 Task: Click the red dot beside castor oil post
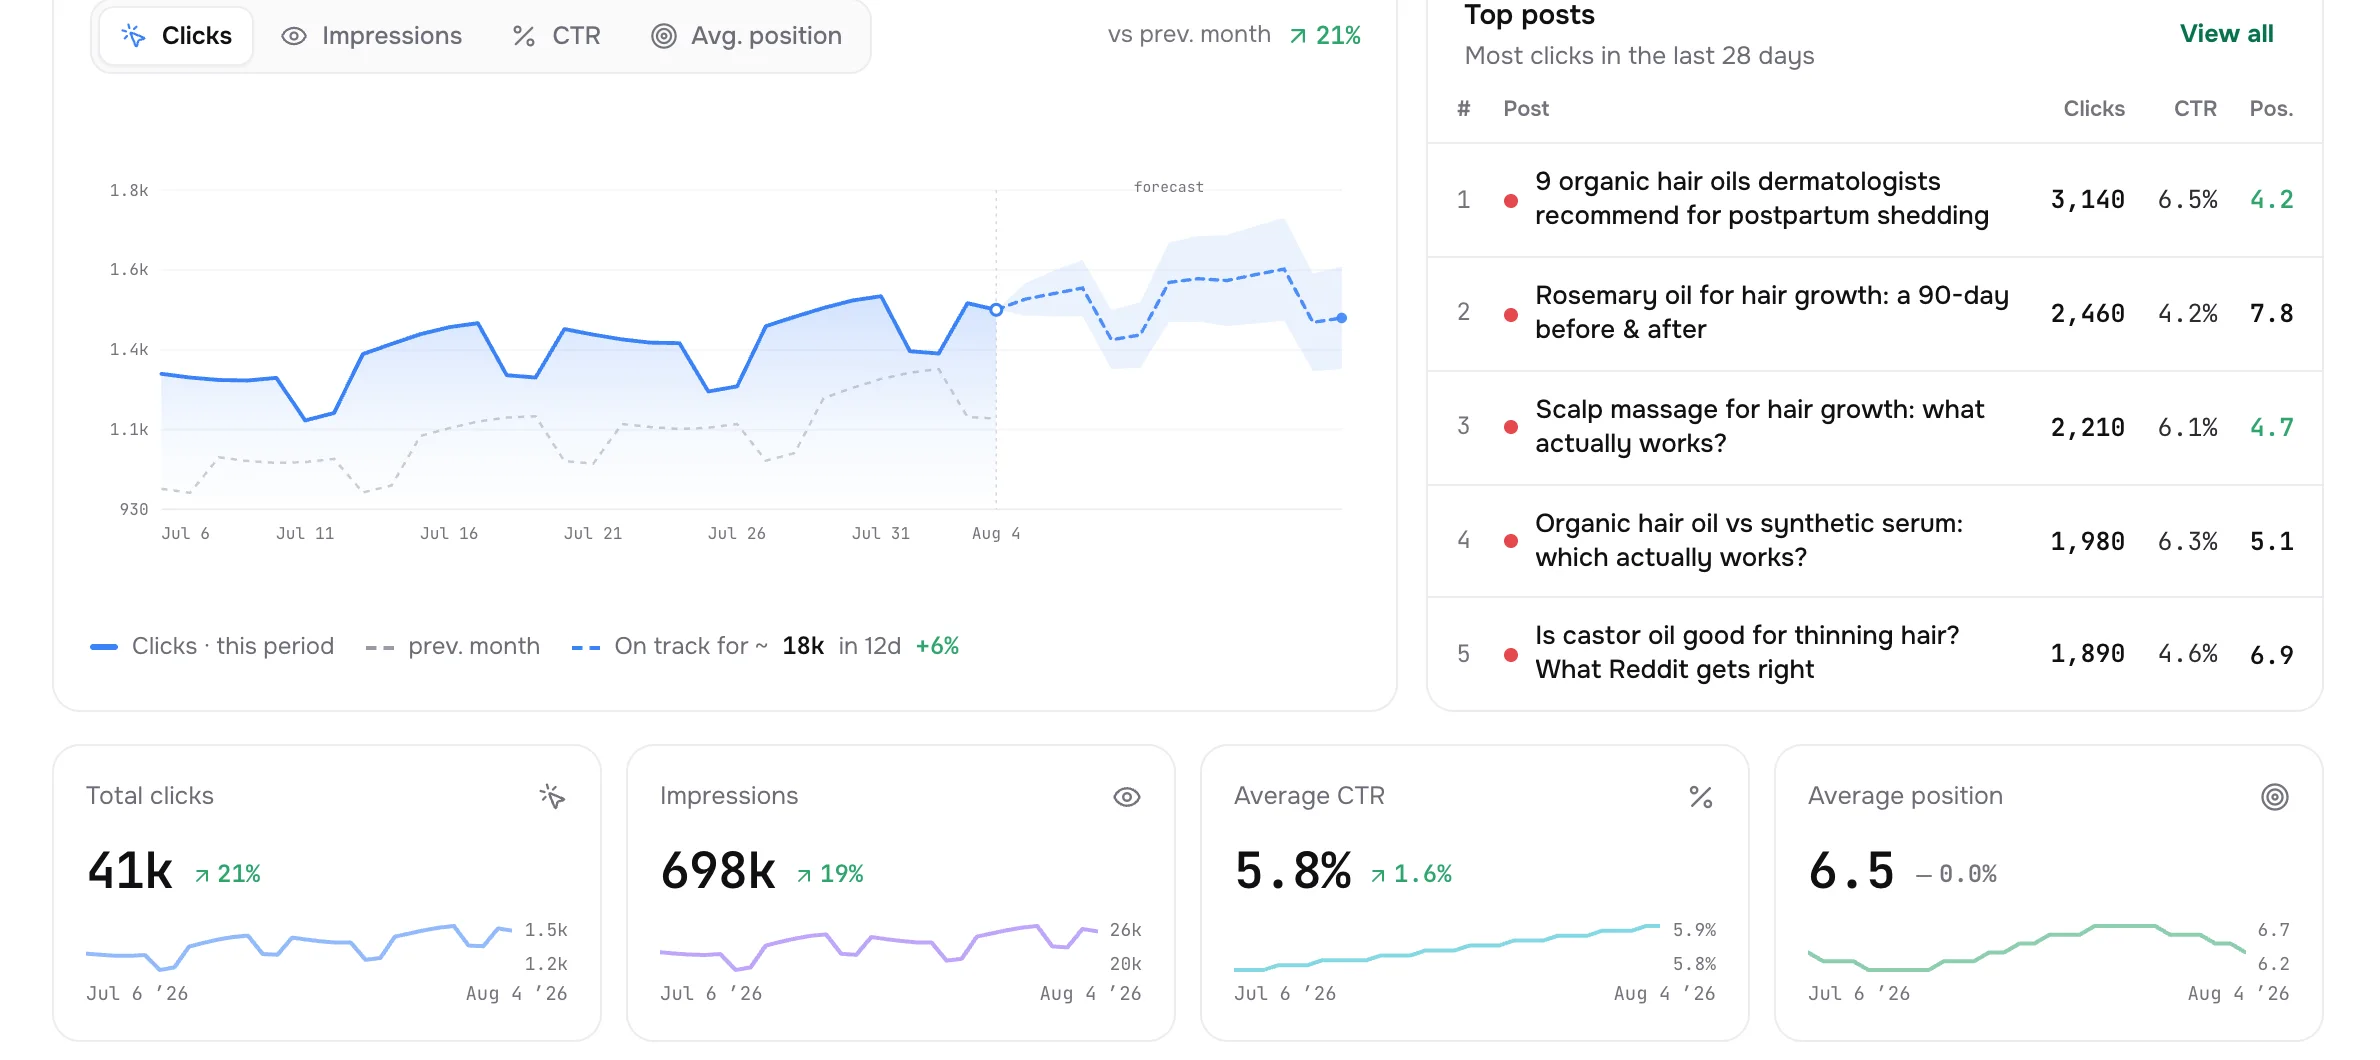(x=1511, y=655)
